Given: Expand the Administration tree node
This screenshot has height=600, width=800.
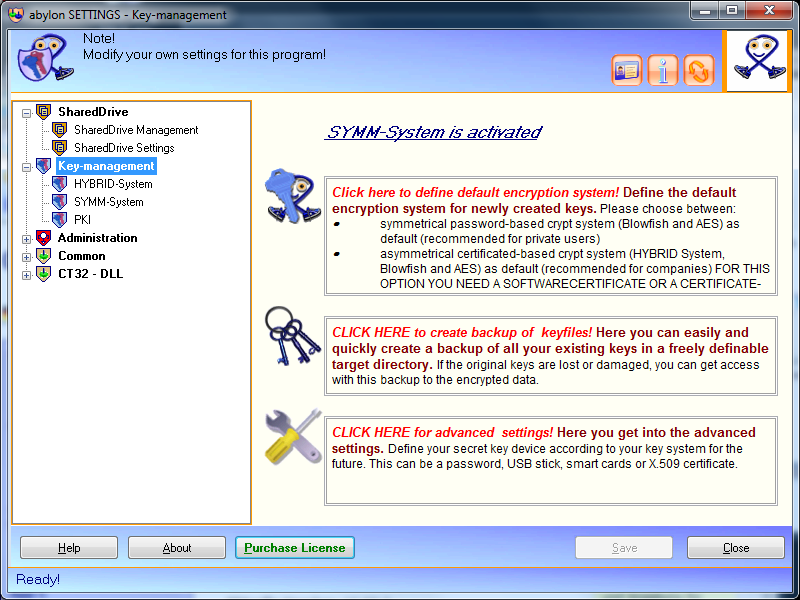Looking at the screenshot, I should point(27,239).
